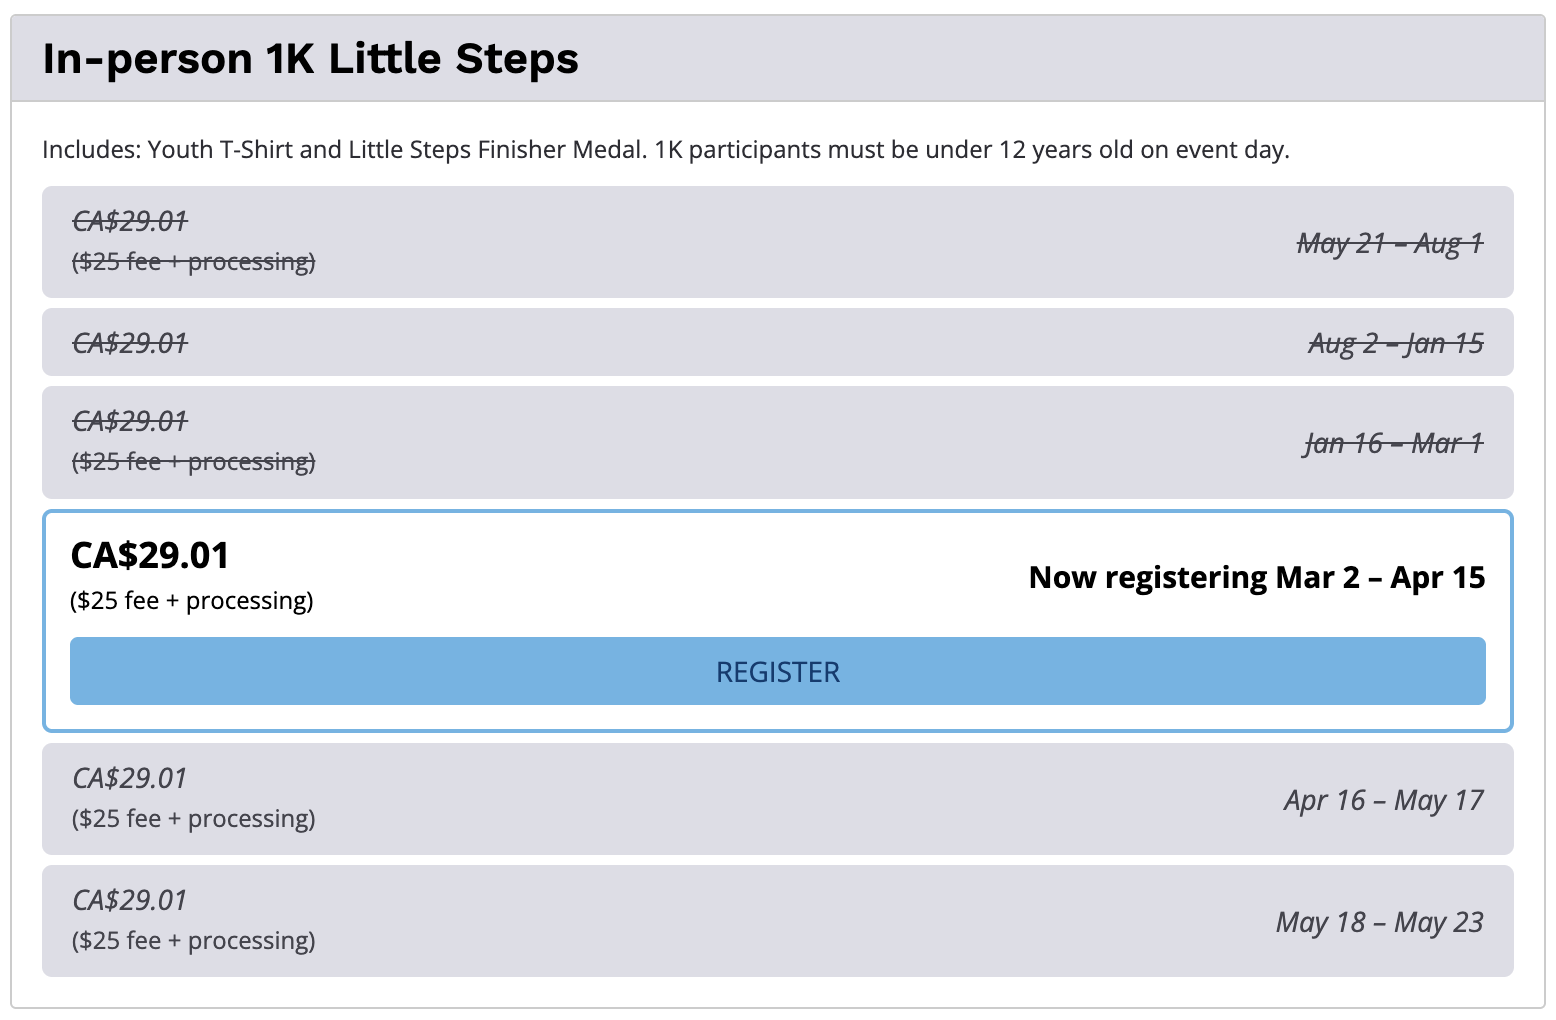Click the crossed-out 'Aug 2 – Jan 15' date
The width and height of the screenshot is (1556, 1020).
pyautogui.click(x=1396, y=343)
